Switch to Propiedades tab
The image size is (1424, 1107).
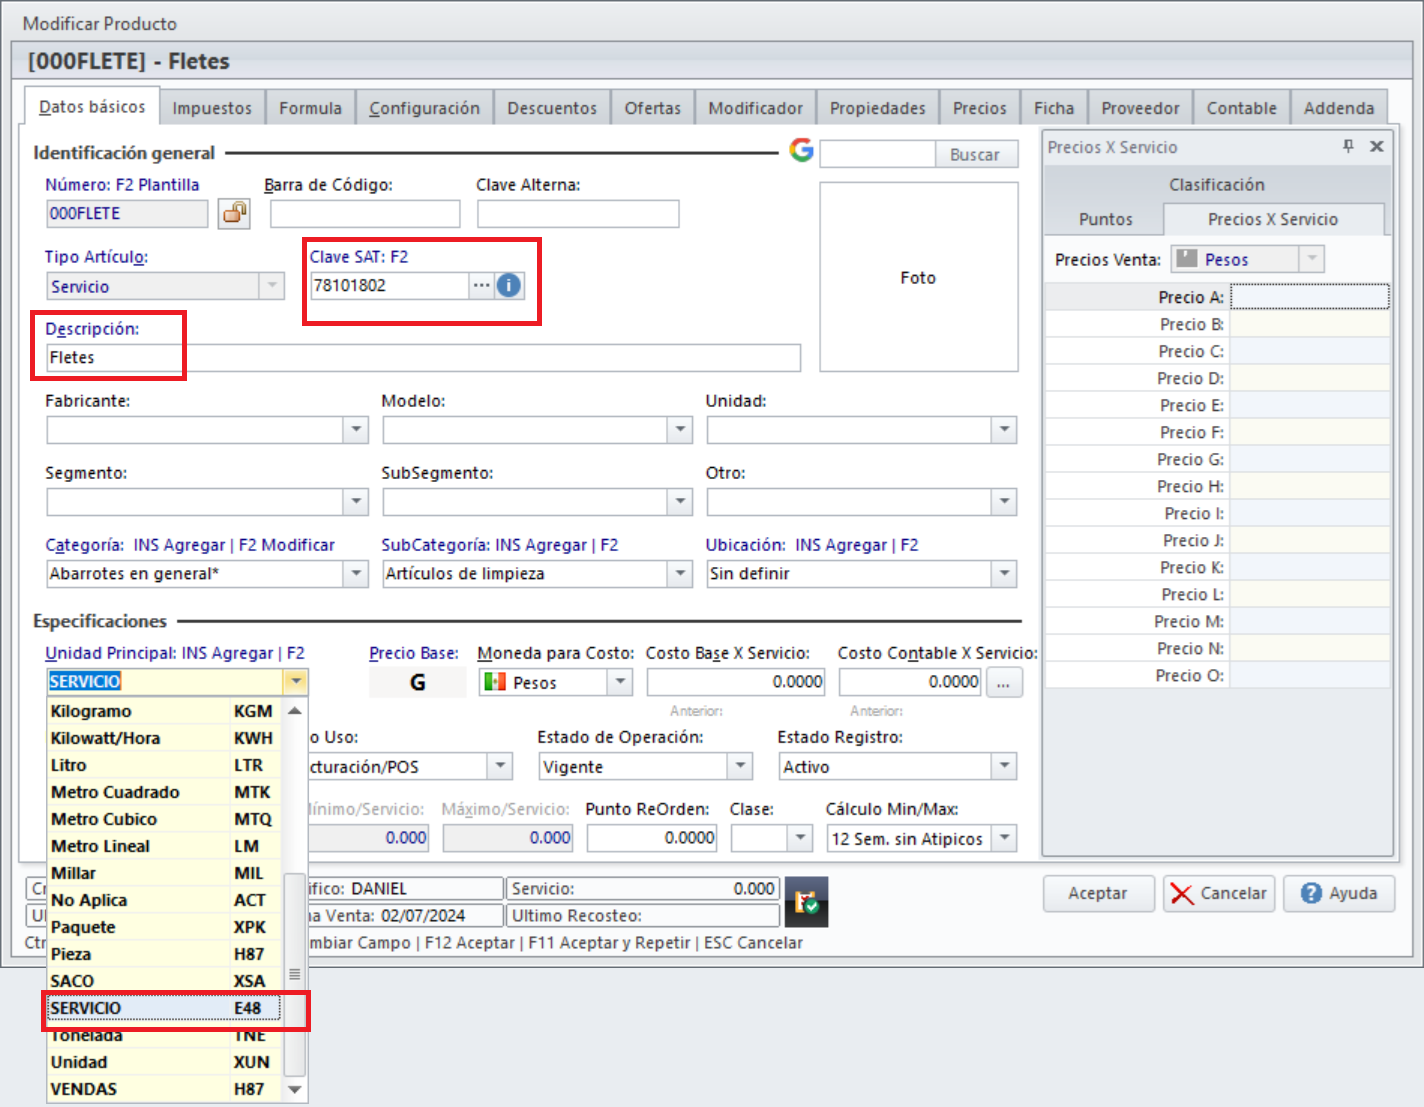(878, 108)
